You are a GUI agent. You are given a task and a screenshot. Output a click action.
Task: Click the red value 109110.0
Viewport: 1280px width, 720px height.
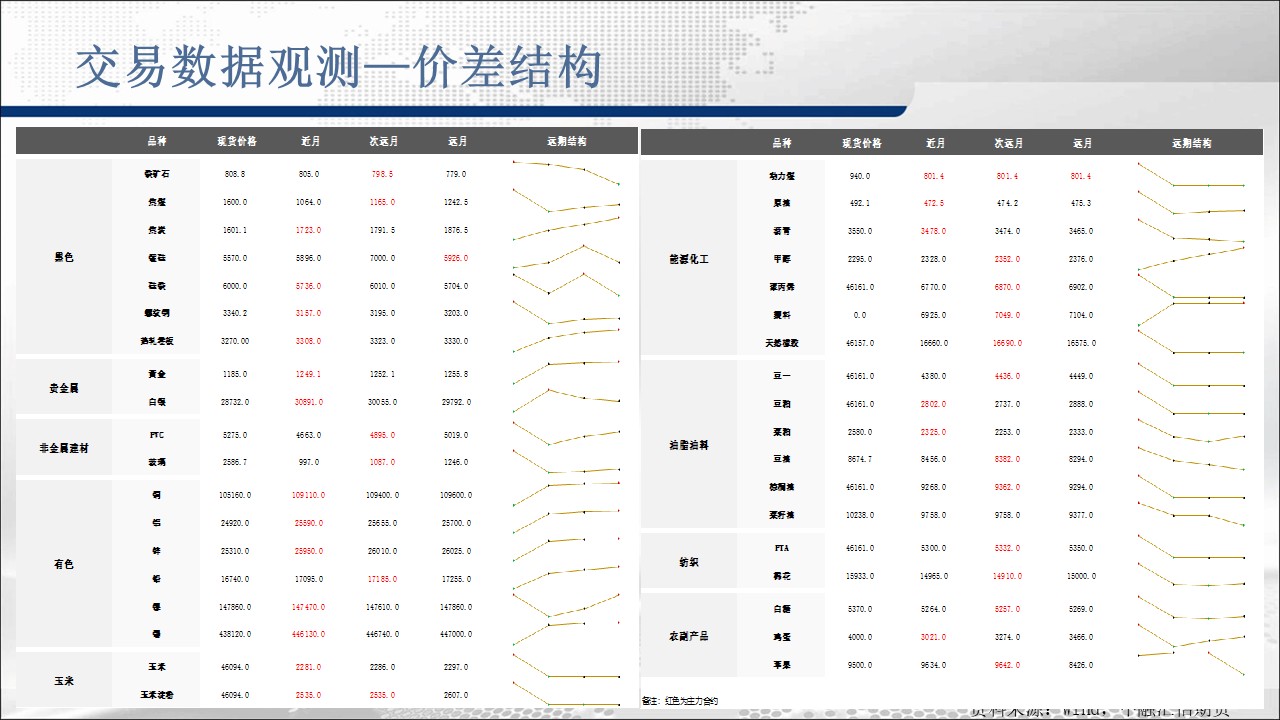point(309,495)
